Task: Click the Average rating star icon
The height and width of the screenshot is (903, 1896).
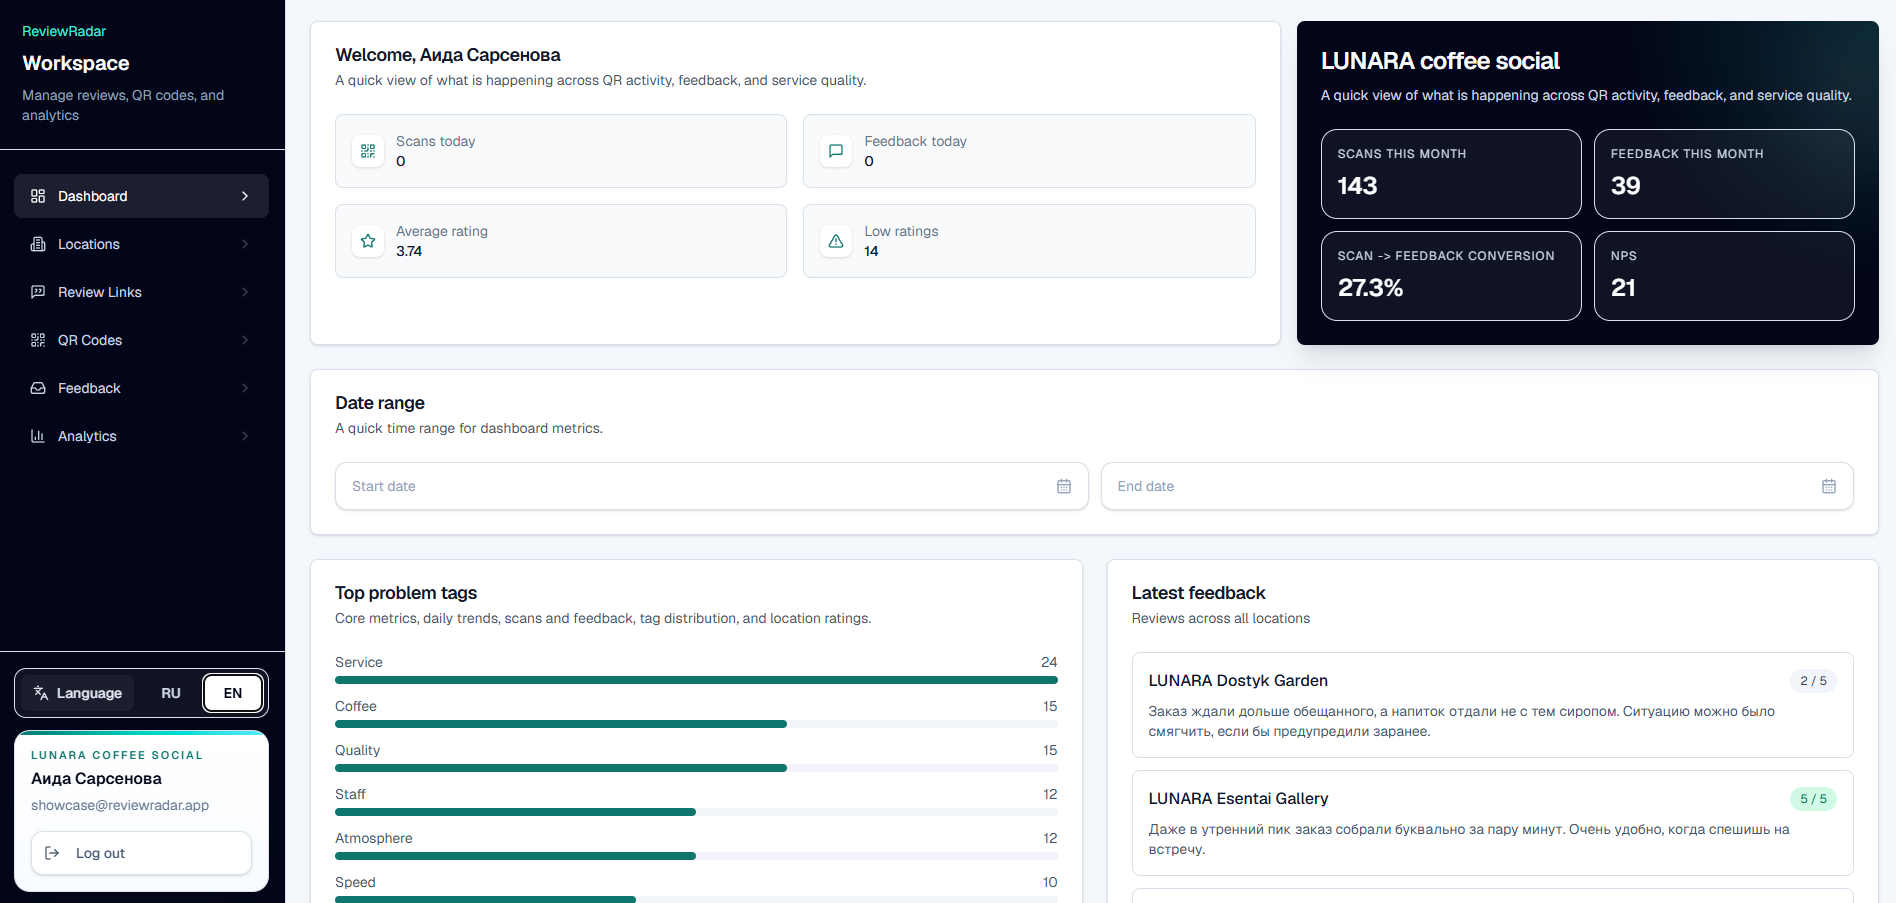Action: click(x=368, y=241)
